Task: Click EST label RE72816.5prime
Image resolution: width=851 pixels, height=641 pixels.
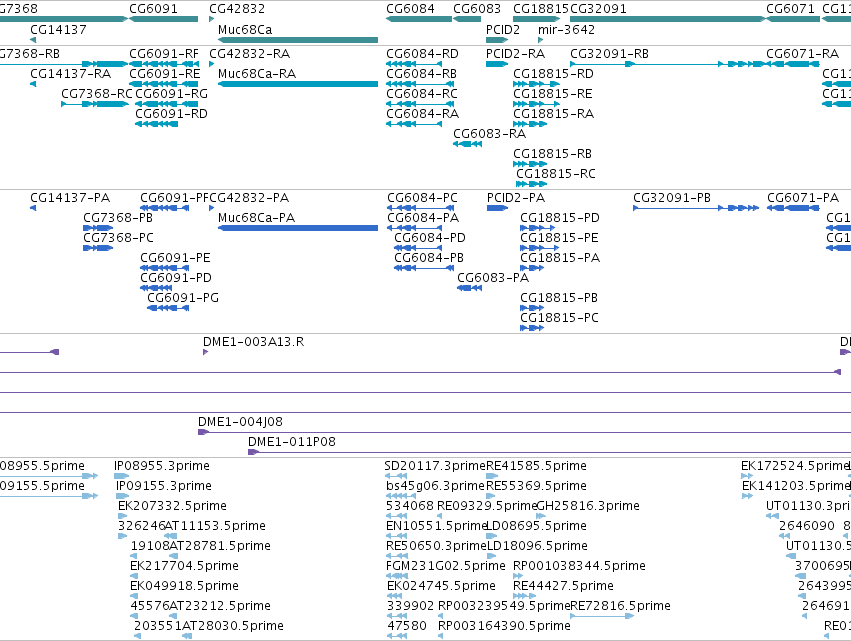Action: 620,606
